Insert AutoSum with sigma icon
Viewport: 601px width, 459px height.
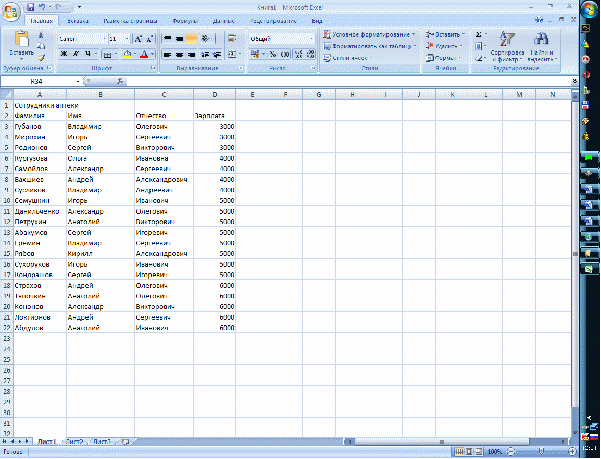[479, 34]
